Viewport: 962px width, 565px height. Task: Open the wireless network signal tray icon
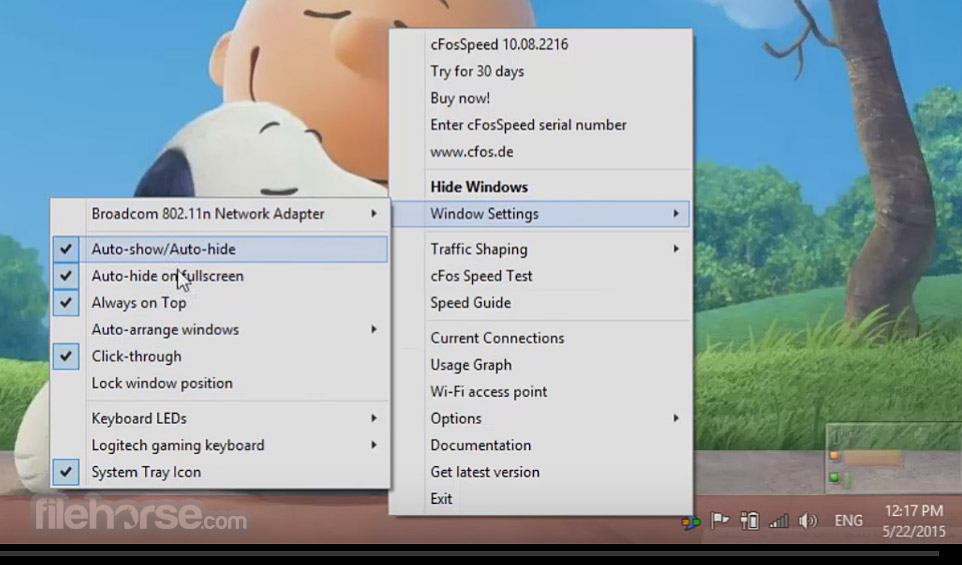tap(779, 521)
